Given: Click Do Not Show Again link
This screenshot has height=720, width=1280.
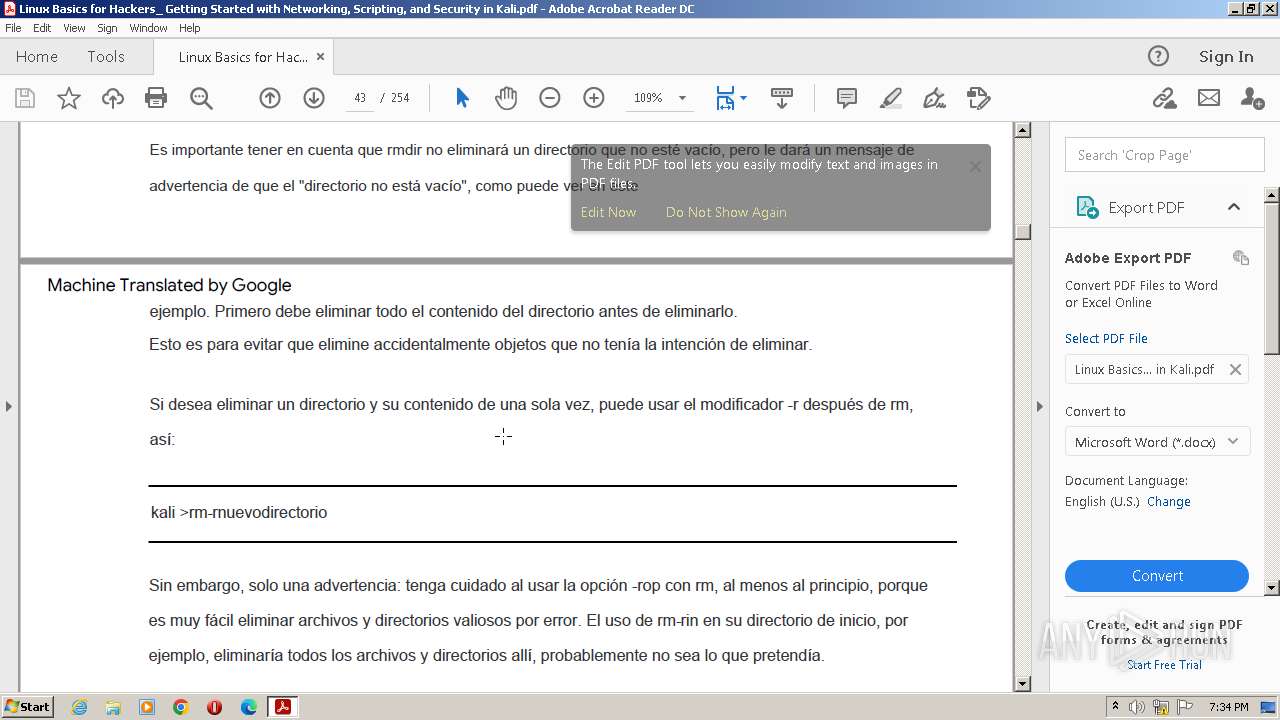Looking at the screenshot, I should (726, 212).
